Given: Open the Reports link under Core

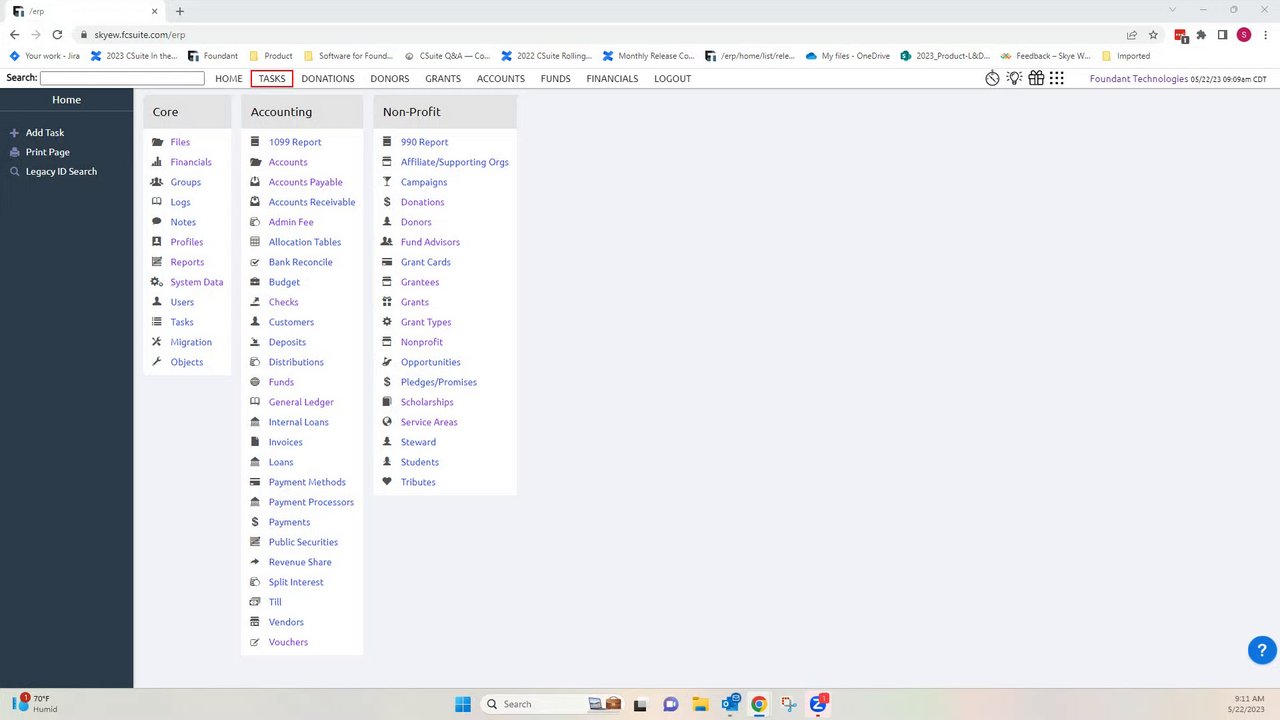Looking at the screenshot, I should tap(187, 262).
